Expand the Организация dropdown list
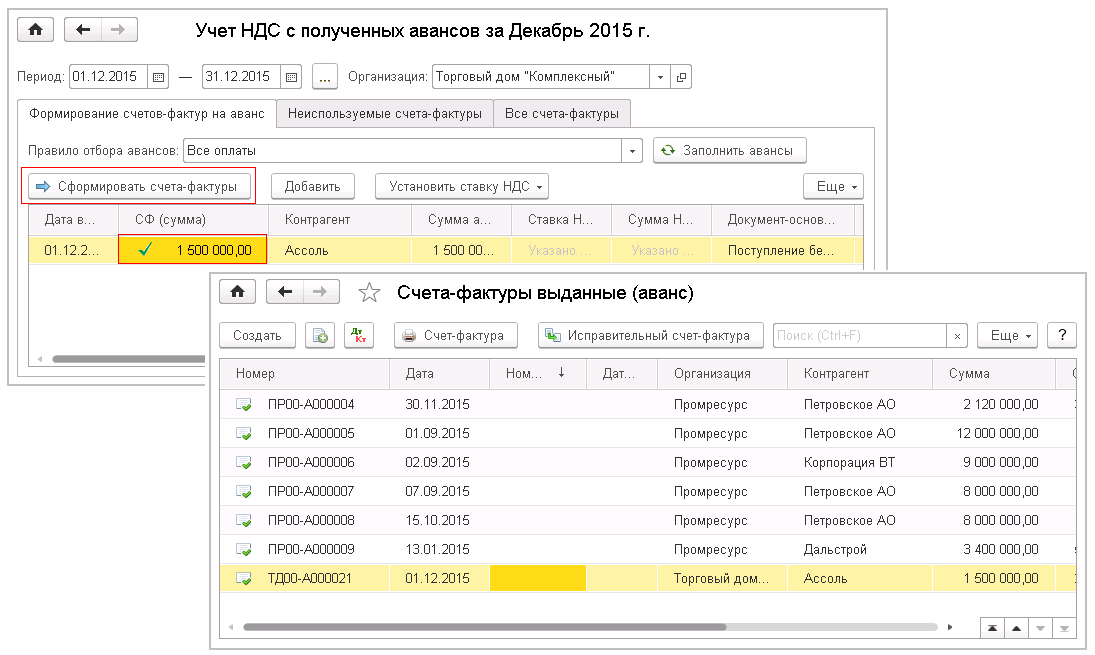Image resolution: width=1095 pixels, height=655 pixels. (x=660, y=77)
